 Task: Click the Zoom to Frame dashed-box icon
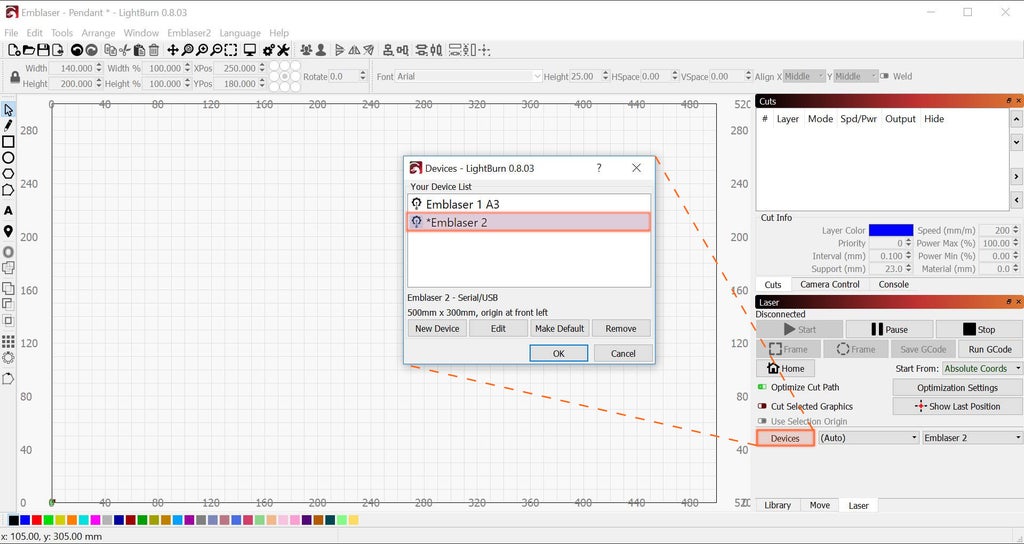click(x=231, y=50)
